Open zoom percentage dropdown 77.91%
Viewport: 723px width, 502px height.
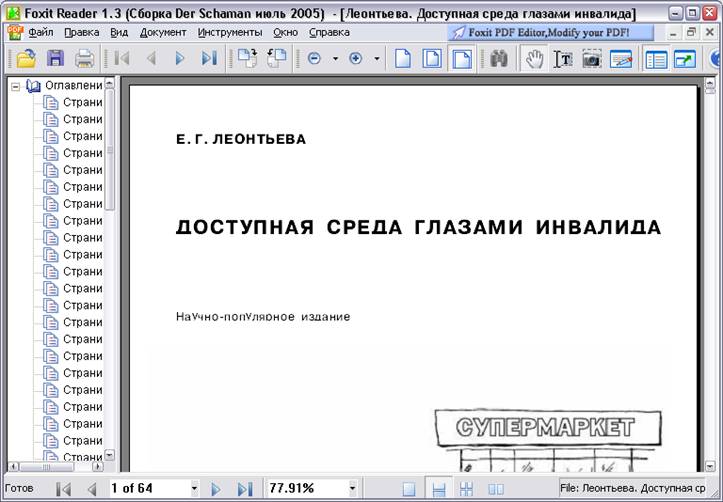pyautogui.click(x=352, y=488)
